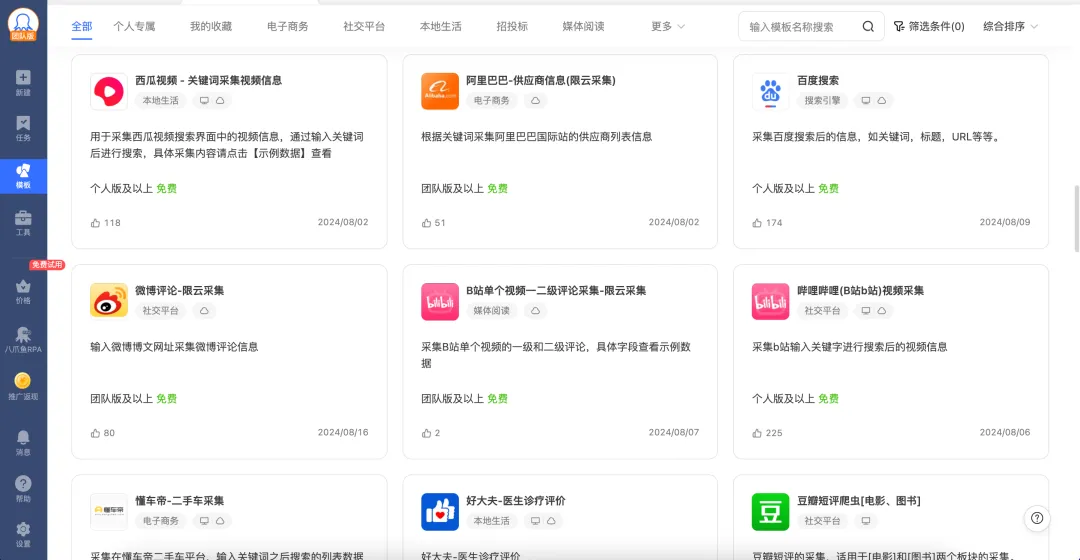This screenshot has height=560, width=1080.
Task: Open 懂车帝-二手车采集 title
Action: tap(179, 501)
